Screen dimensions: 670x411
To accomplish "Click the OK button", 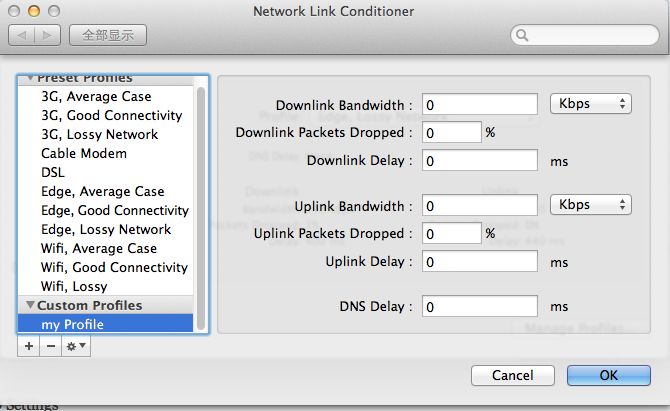I will [x=609, y=375].
